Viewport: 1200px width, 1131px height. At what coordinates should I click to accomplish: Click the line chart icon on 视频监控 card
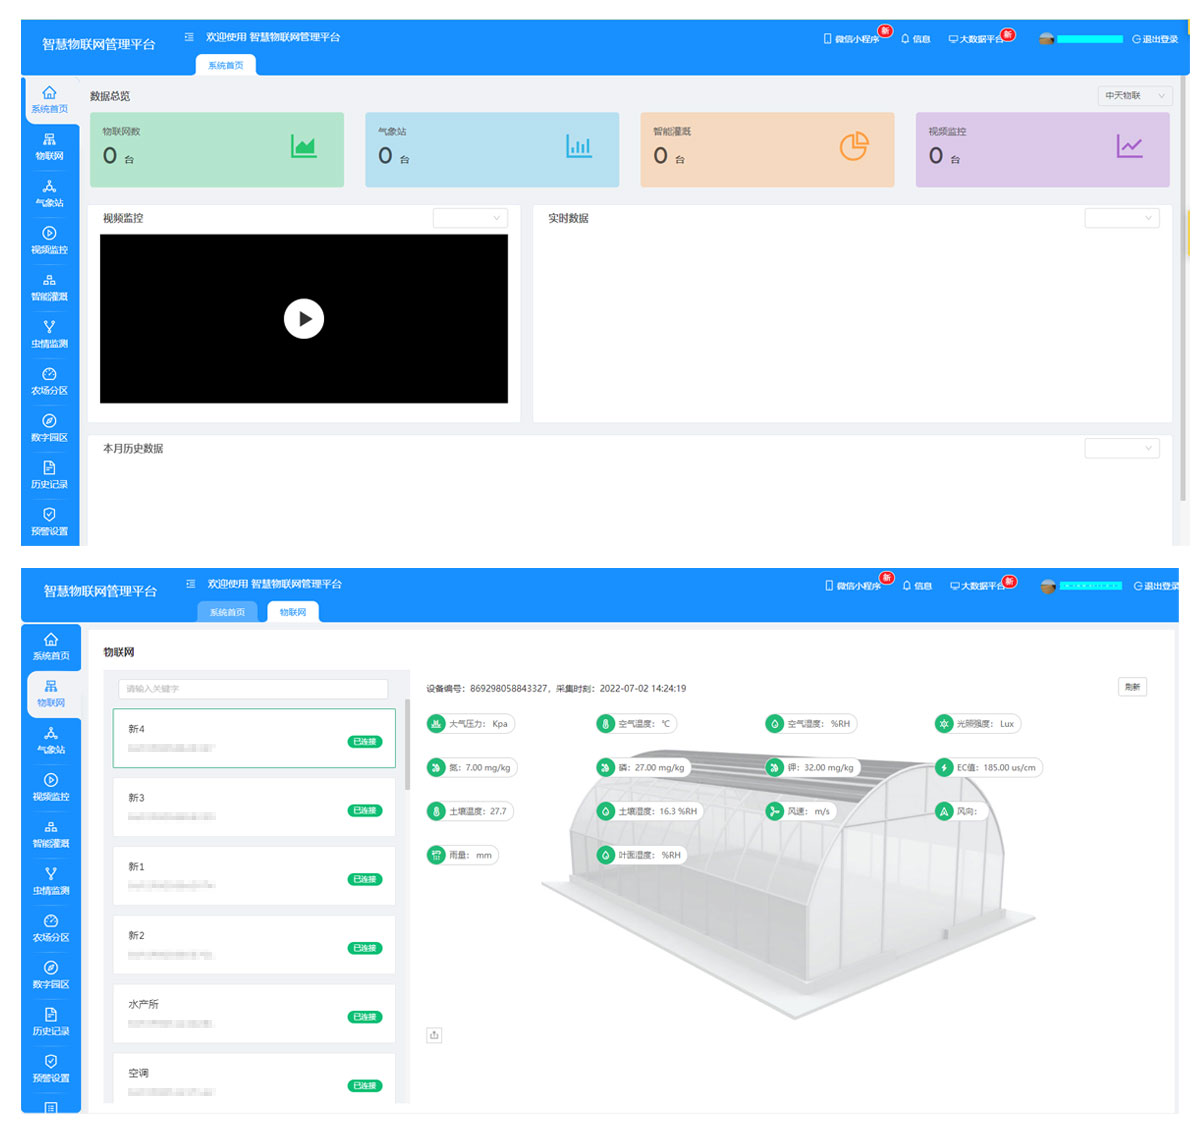(1129, 147)
